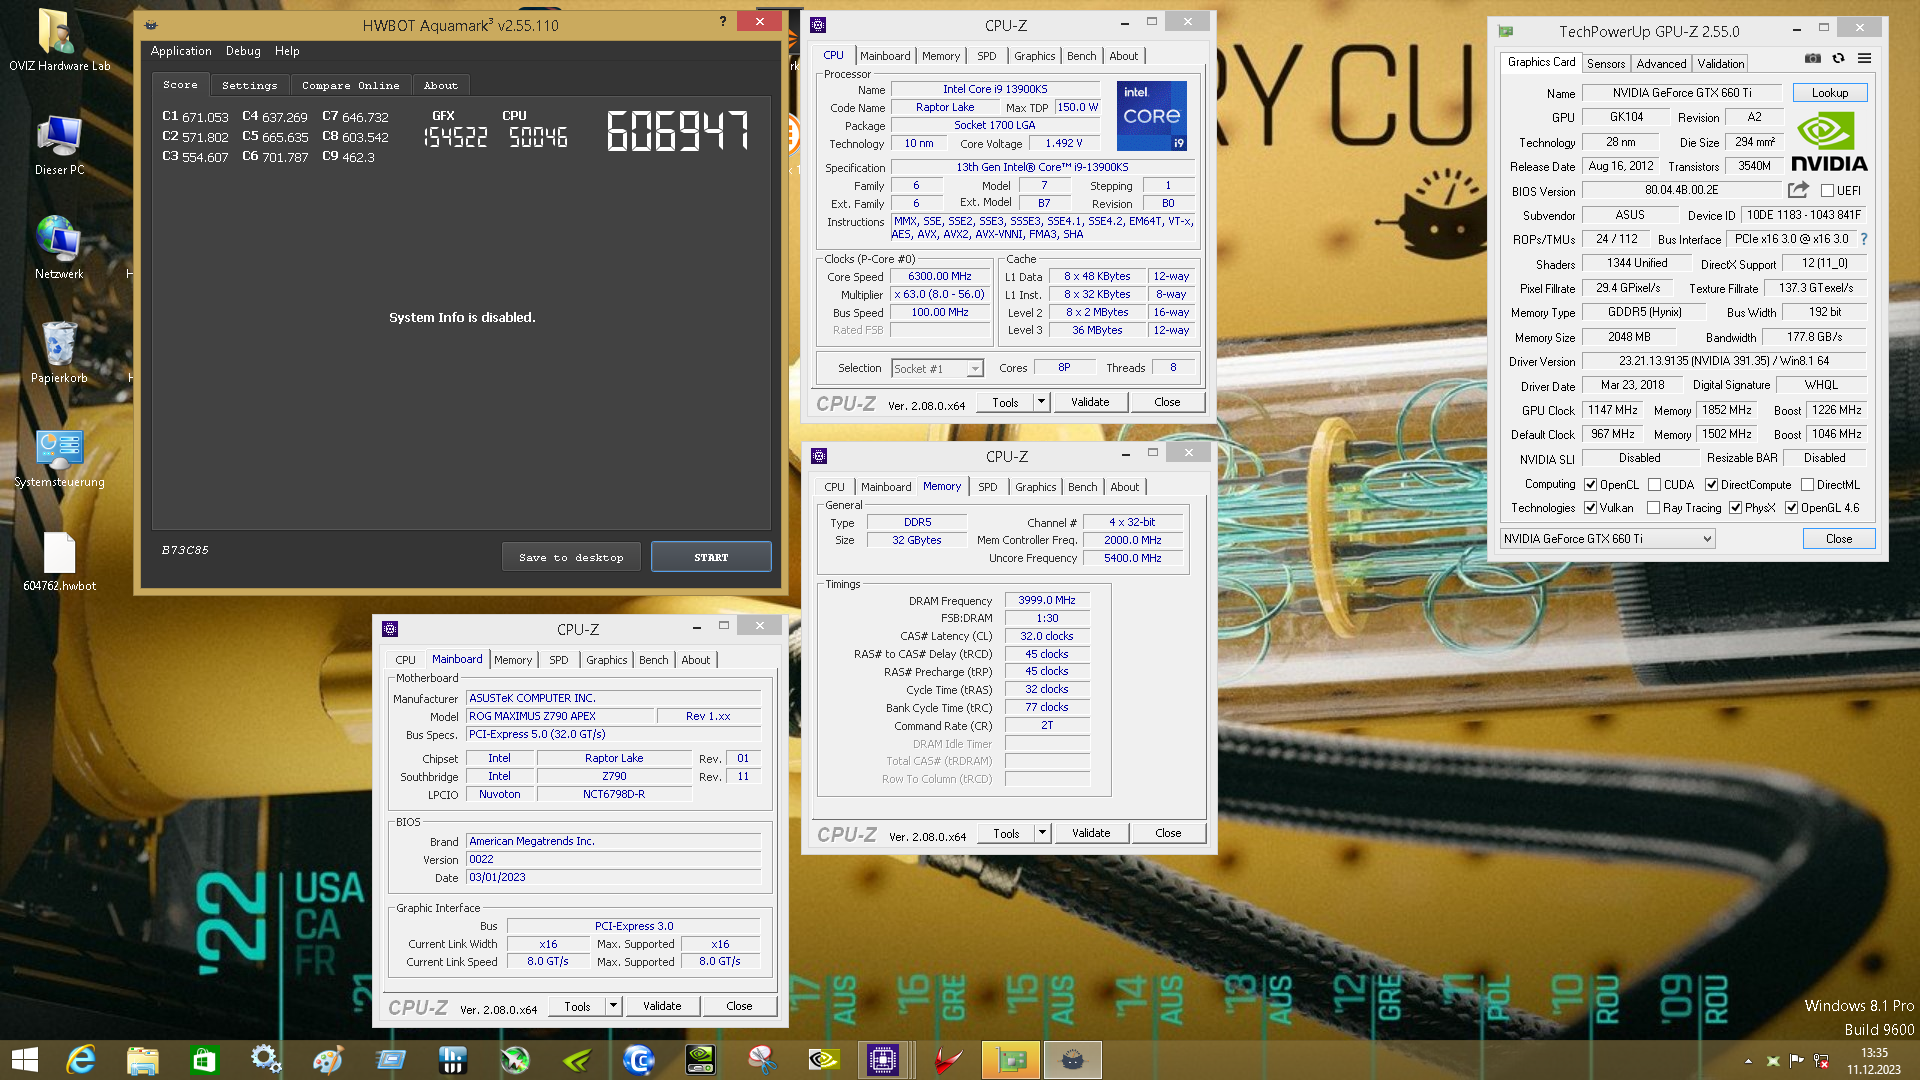Click the BIOS Version field 80.04.4B.00.2E
1920x1080 pixels.
point(1682,190)
